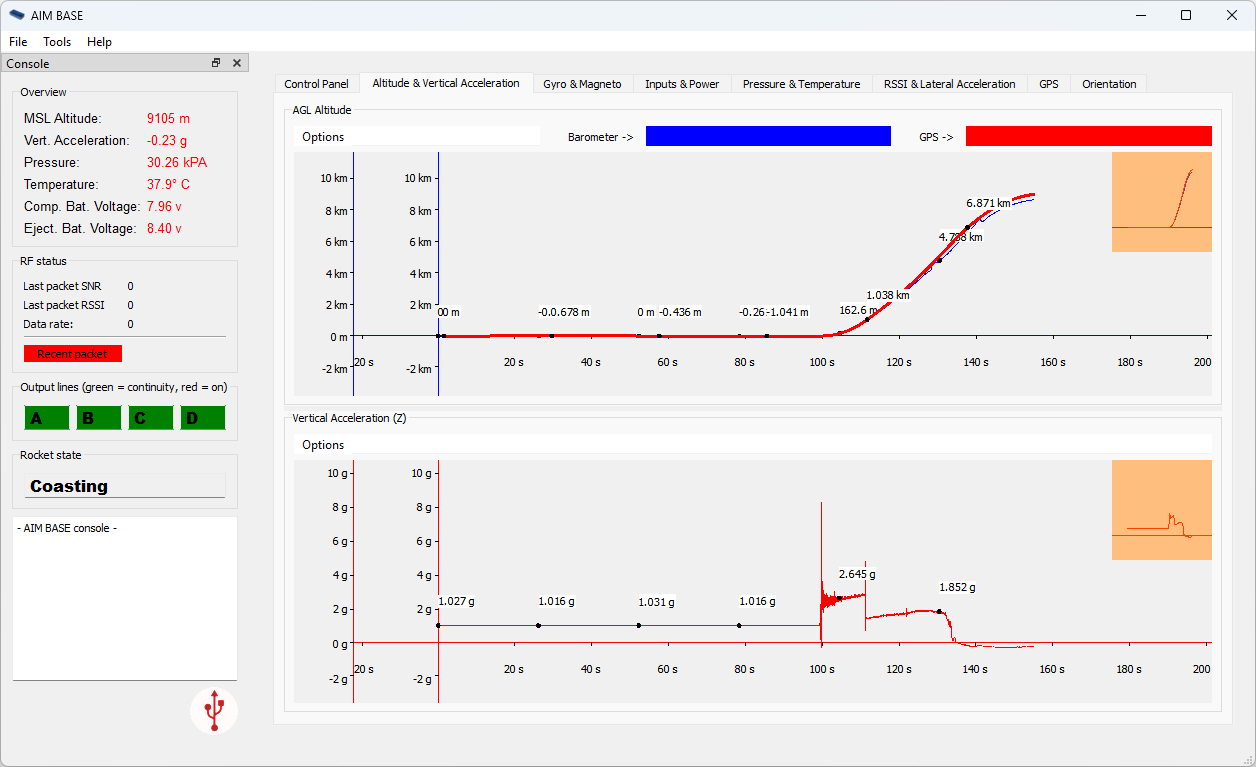
Task: Open the Inputs & Power tab
Action: click(682, 84)
